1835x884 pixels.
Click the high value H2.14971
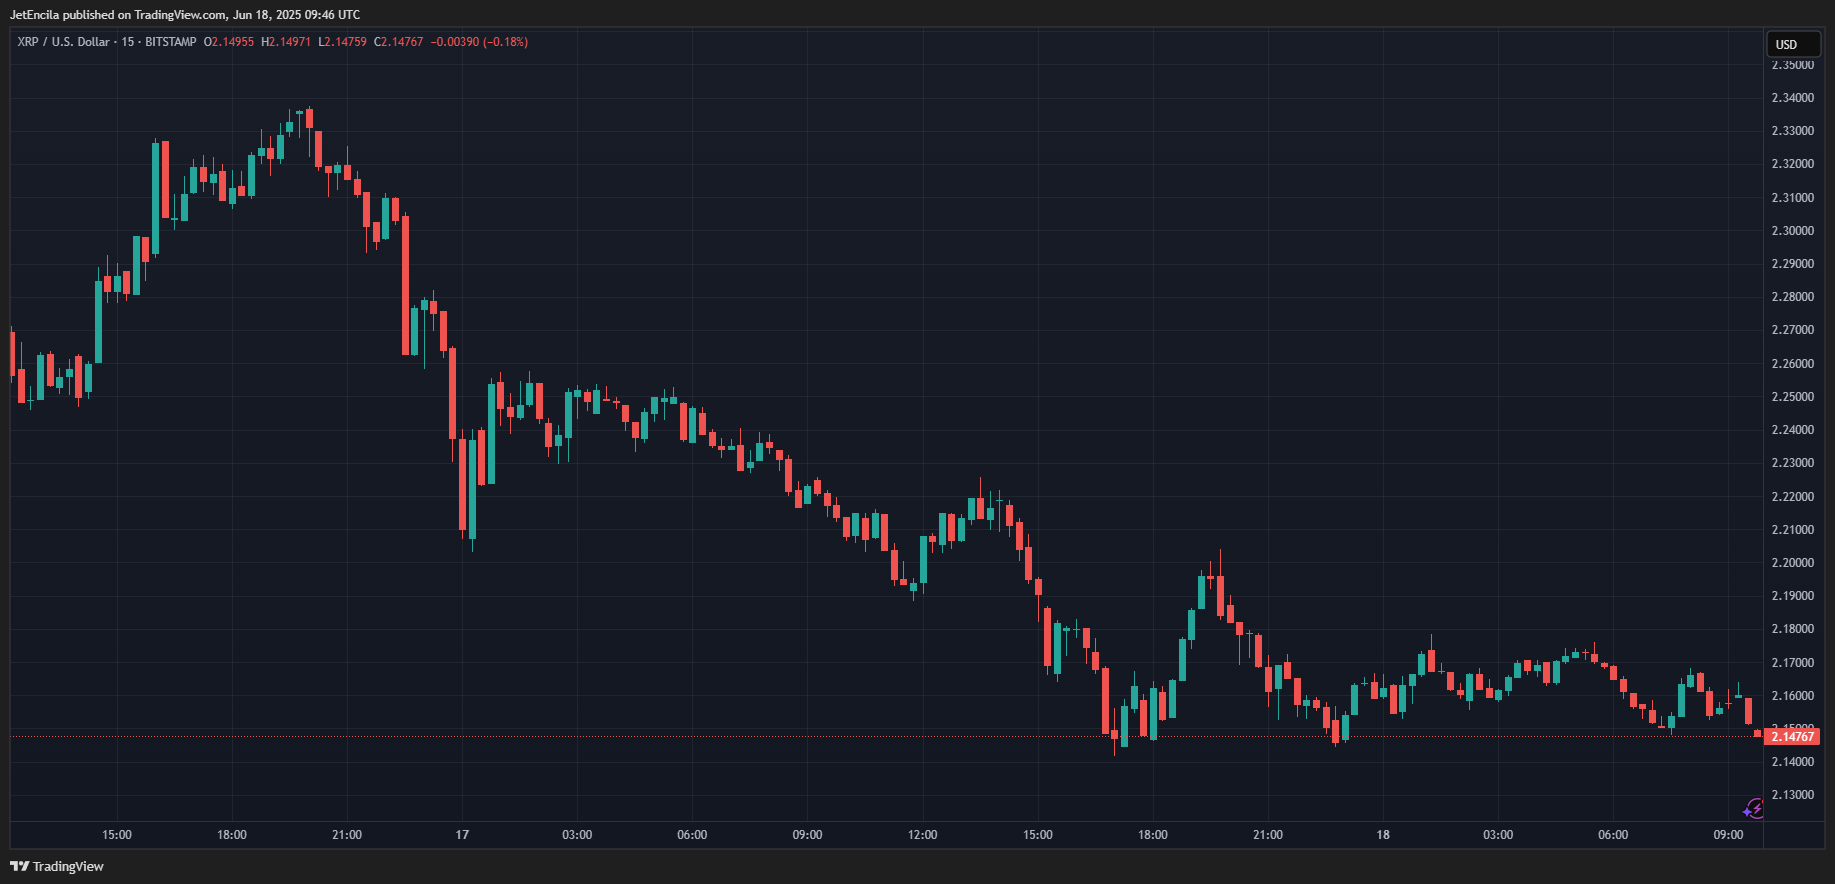pyautogui.click(x=286, y=42)
